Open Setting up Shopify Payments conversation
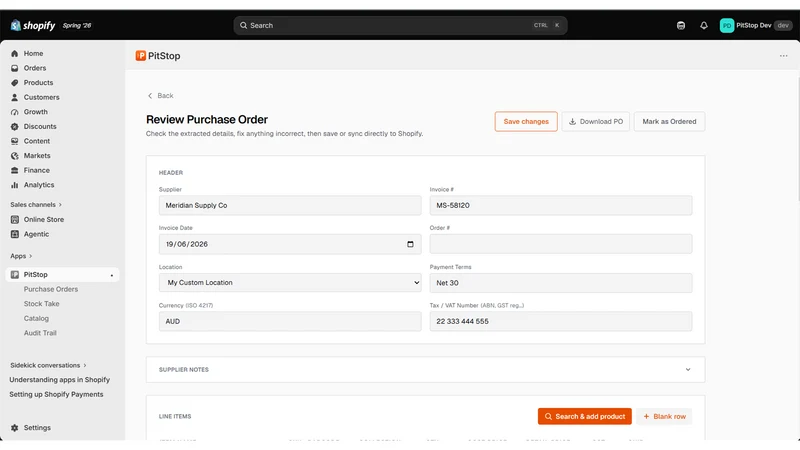This screenshot has height=450, width=800. click(56, 394)
